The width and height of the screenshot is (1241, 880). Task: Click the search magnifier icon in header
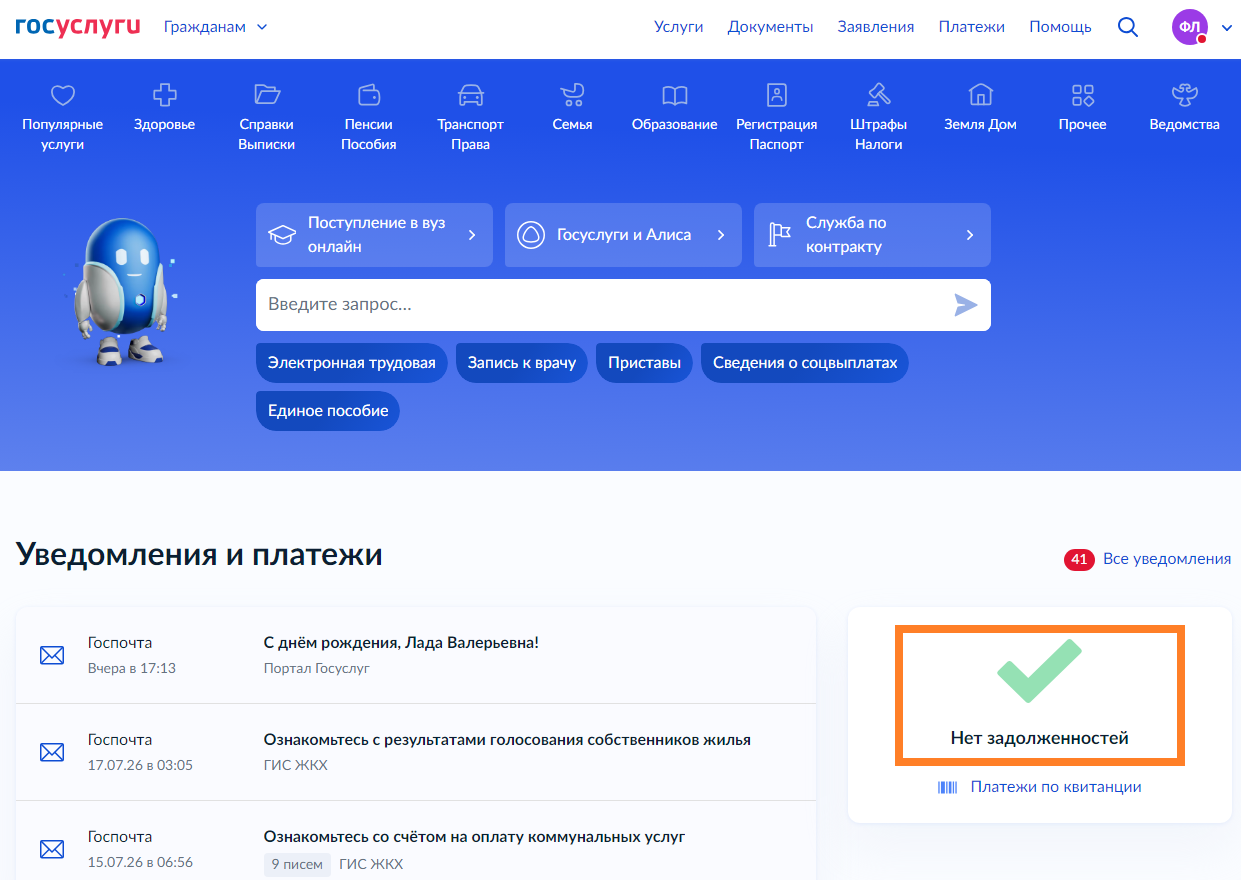pyautogui.click(x=1128, y=27)
